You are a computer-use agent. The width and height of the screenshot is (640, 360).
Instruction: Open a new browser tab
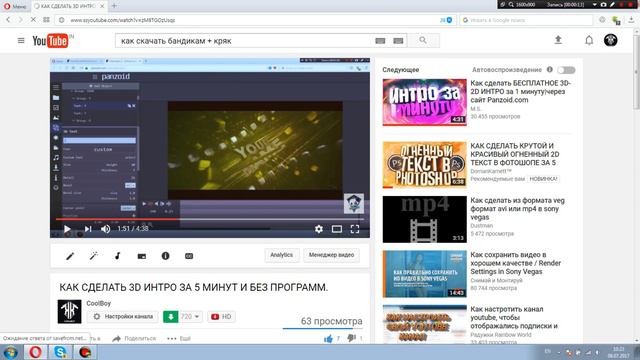click(114, 6)
